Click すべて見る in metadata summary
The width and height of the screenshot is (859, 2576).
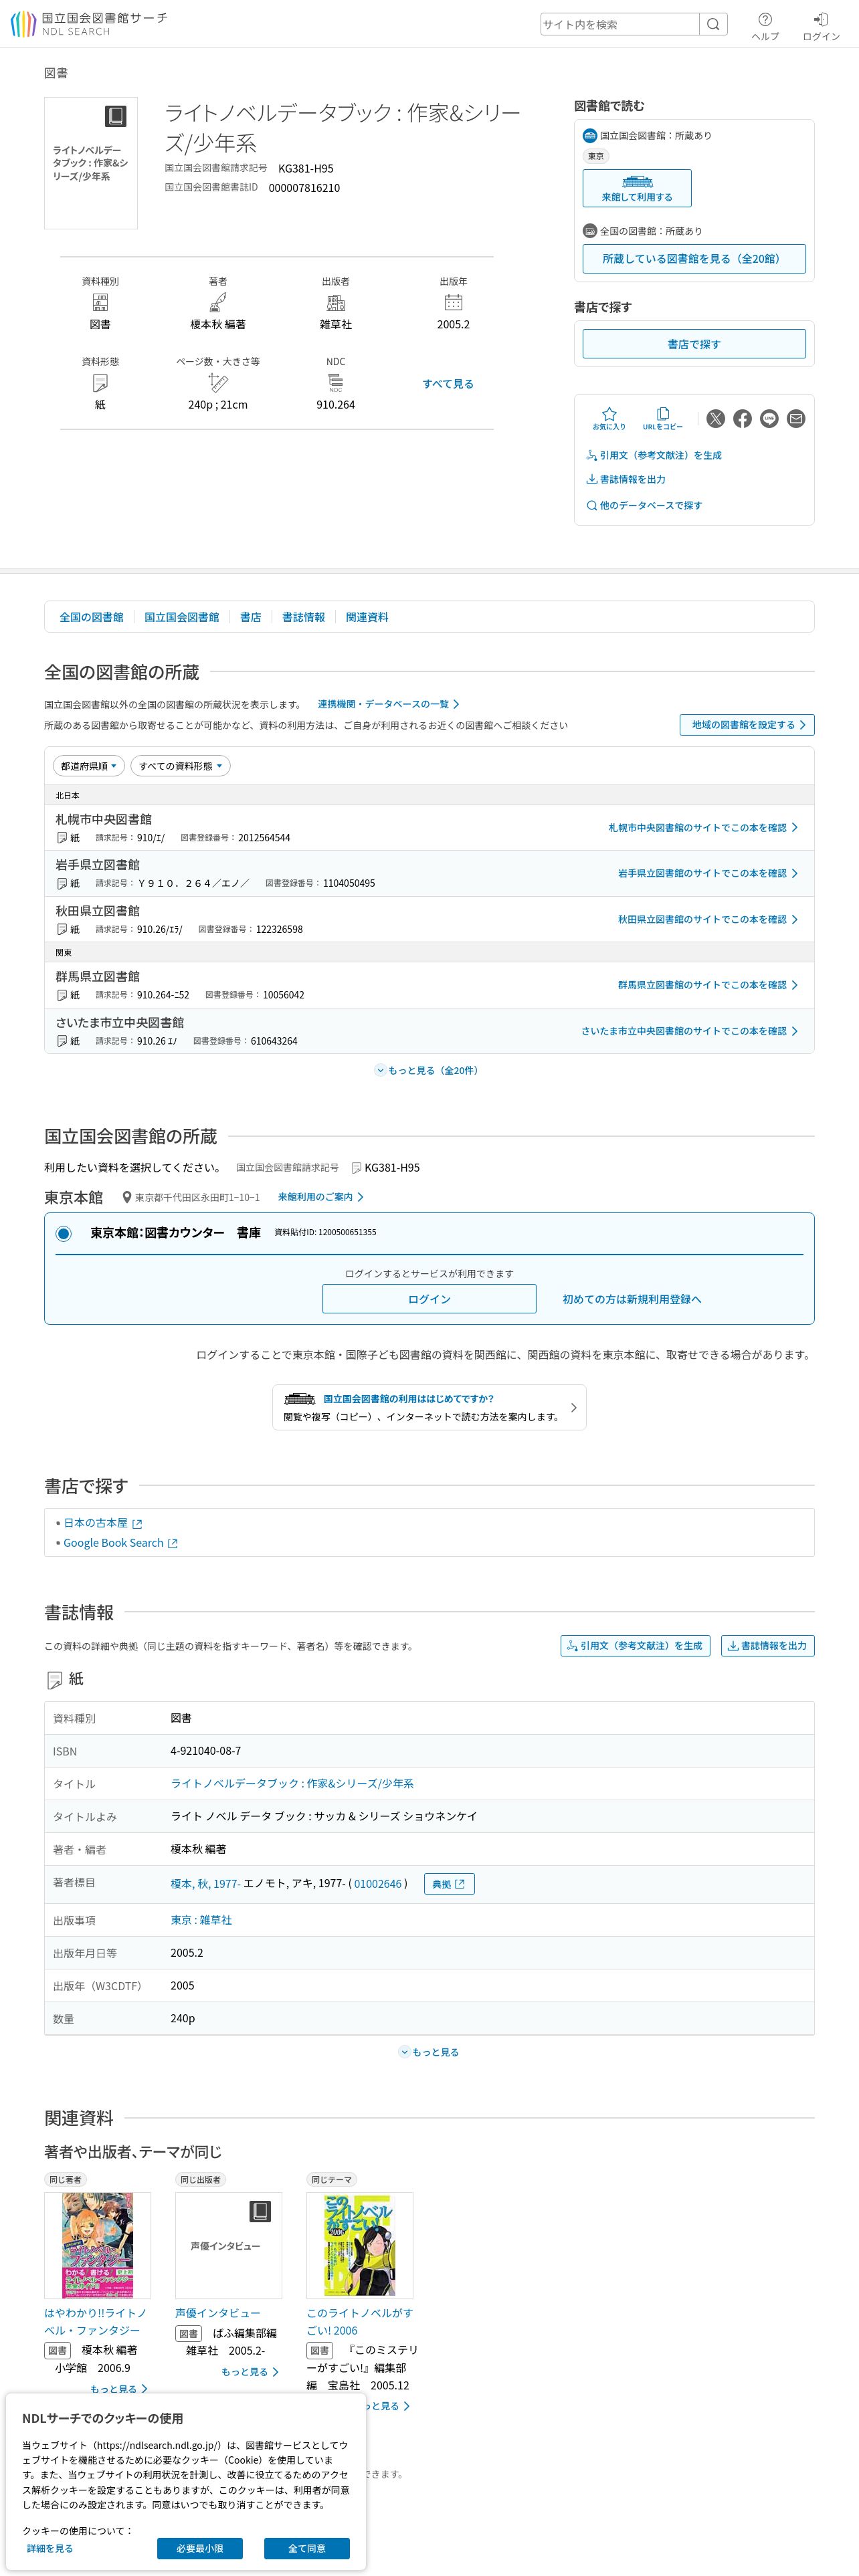tap(448, 384)
